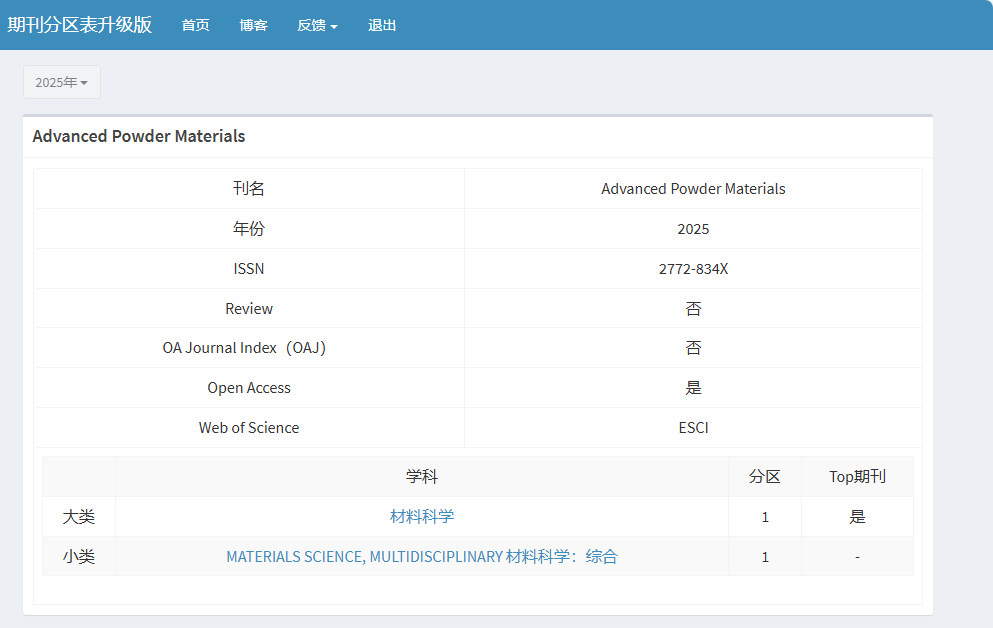Viewport: 993px width, 628px height.
Task: Click the ESCI Web of Science value
Action: tap(693, 428)
